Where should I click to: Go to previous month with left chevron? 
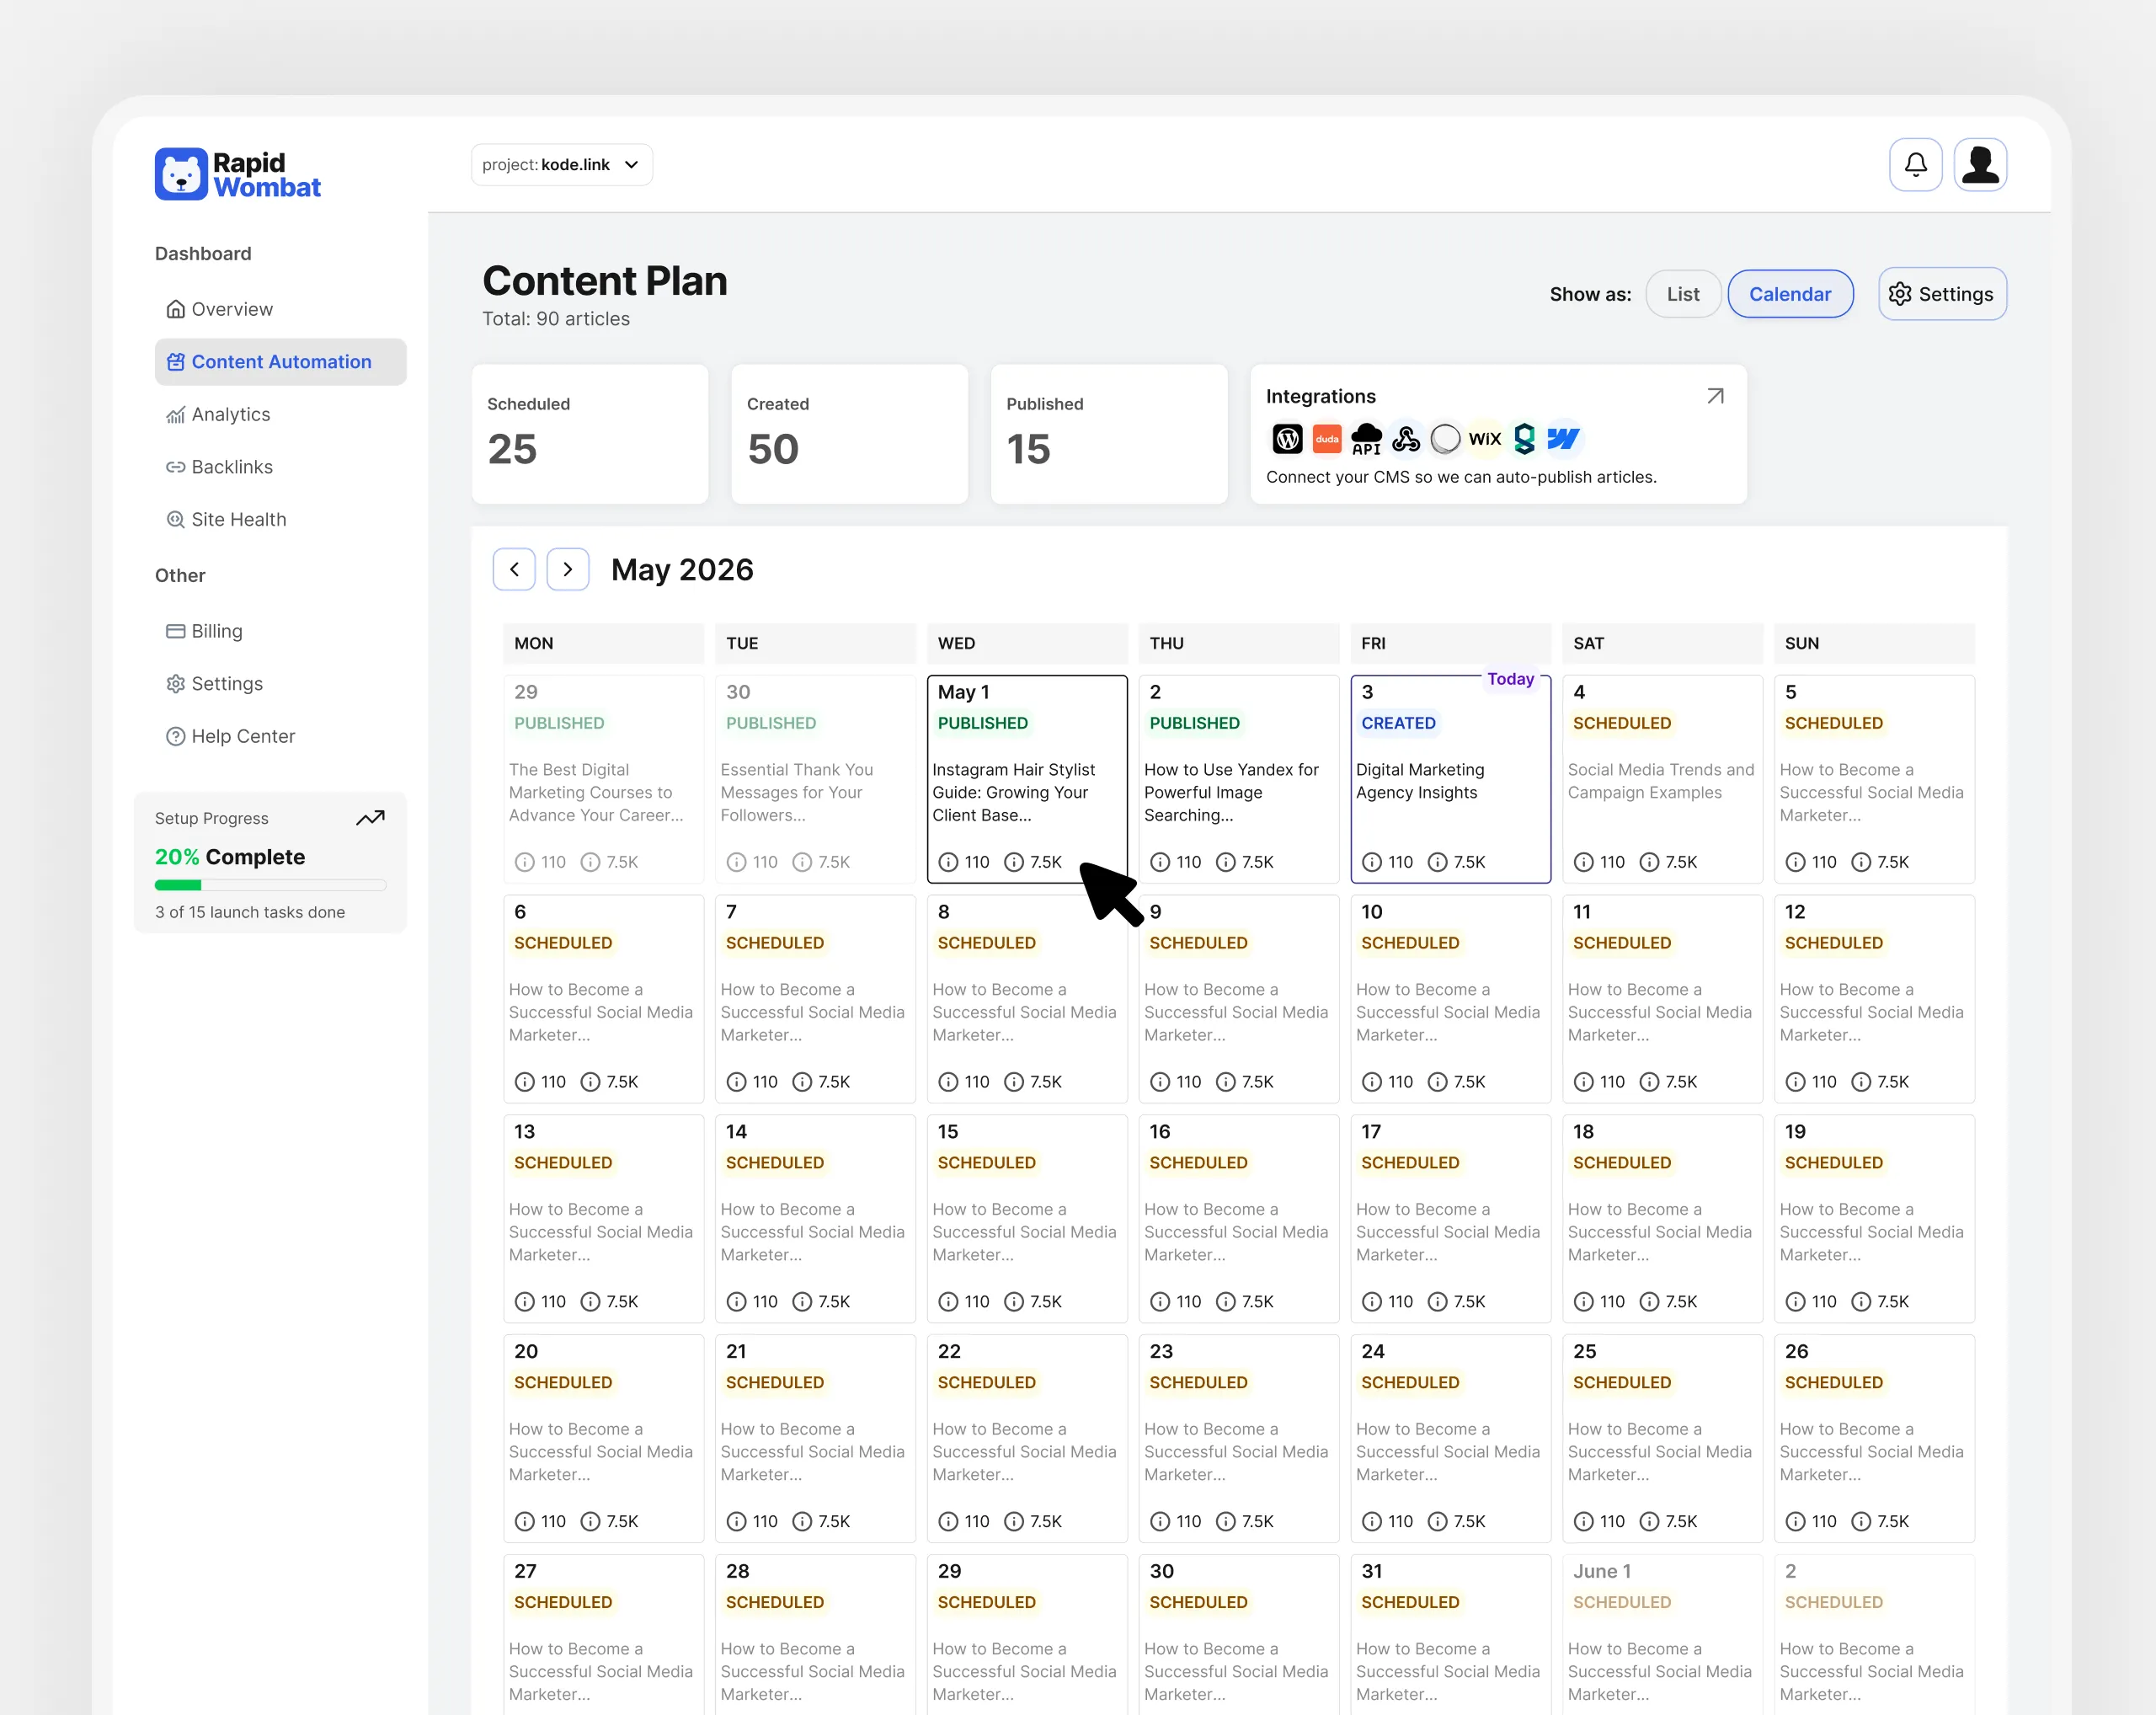coord(514,569)
